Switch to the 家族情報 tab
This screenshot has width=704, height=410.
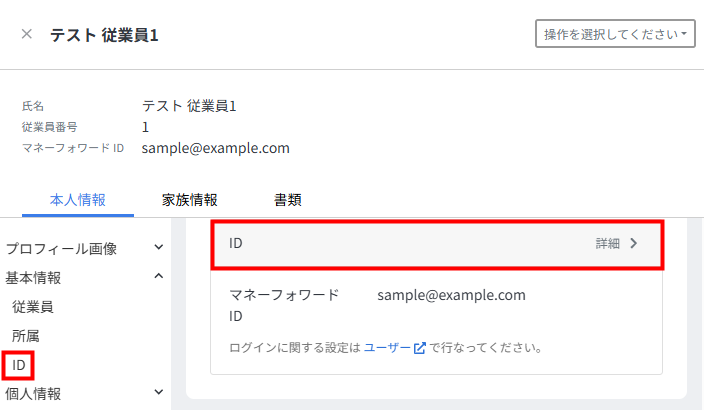[190, 200]
